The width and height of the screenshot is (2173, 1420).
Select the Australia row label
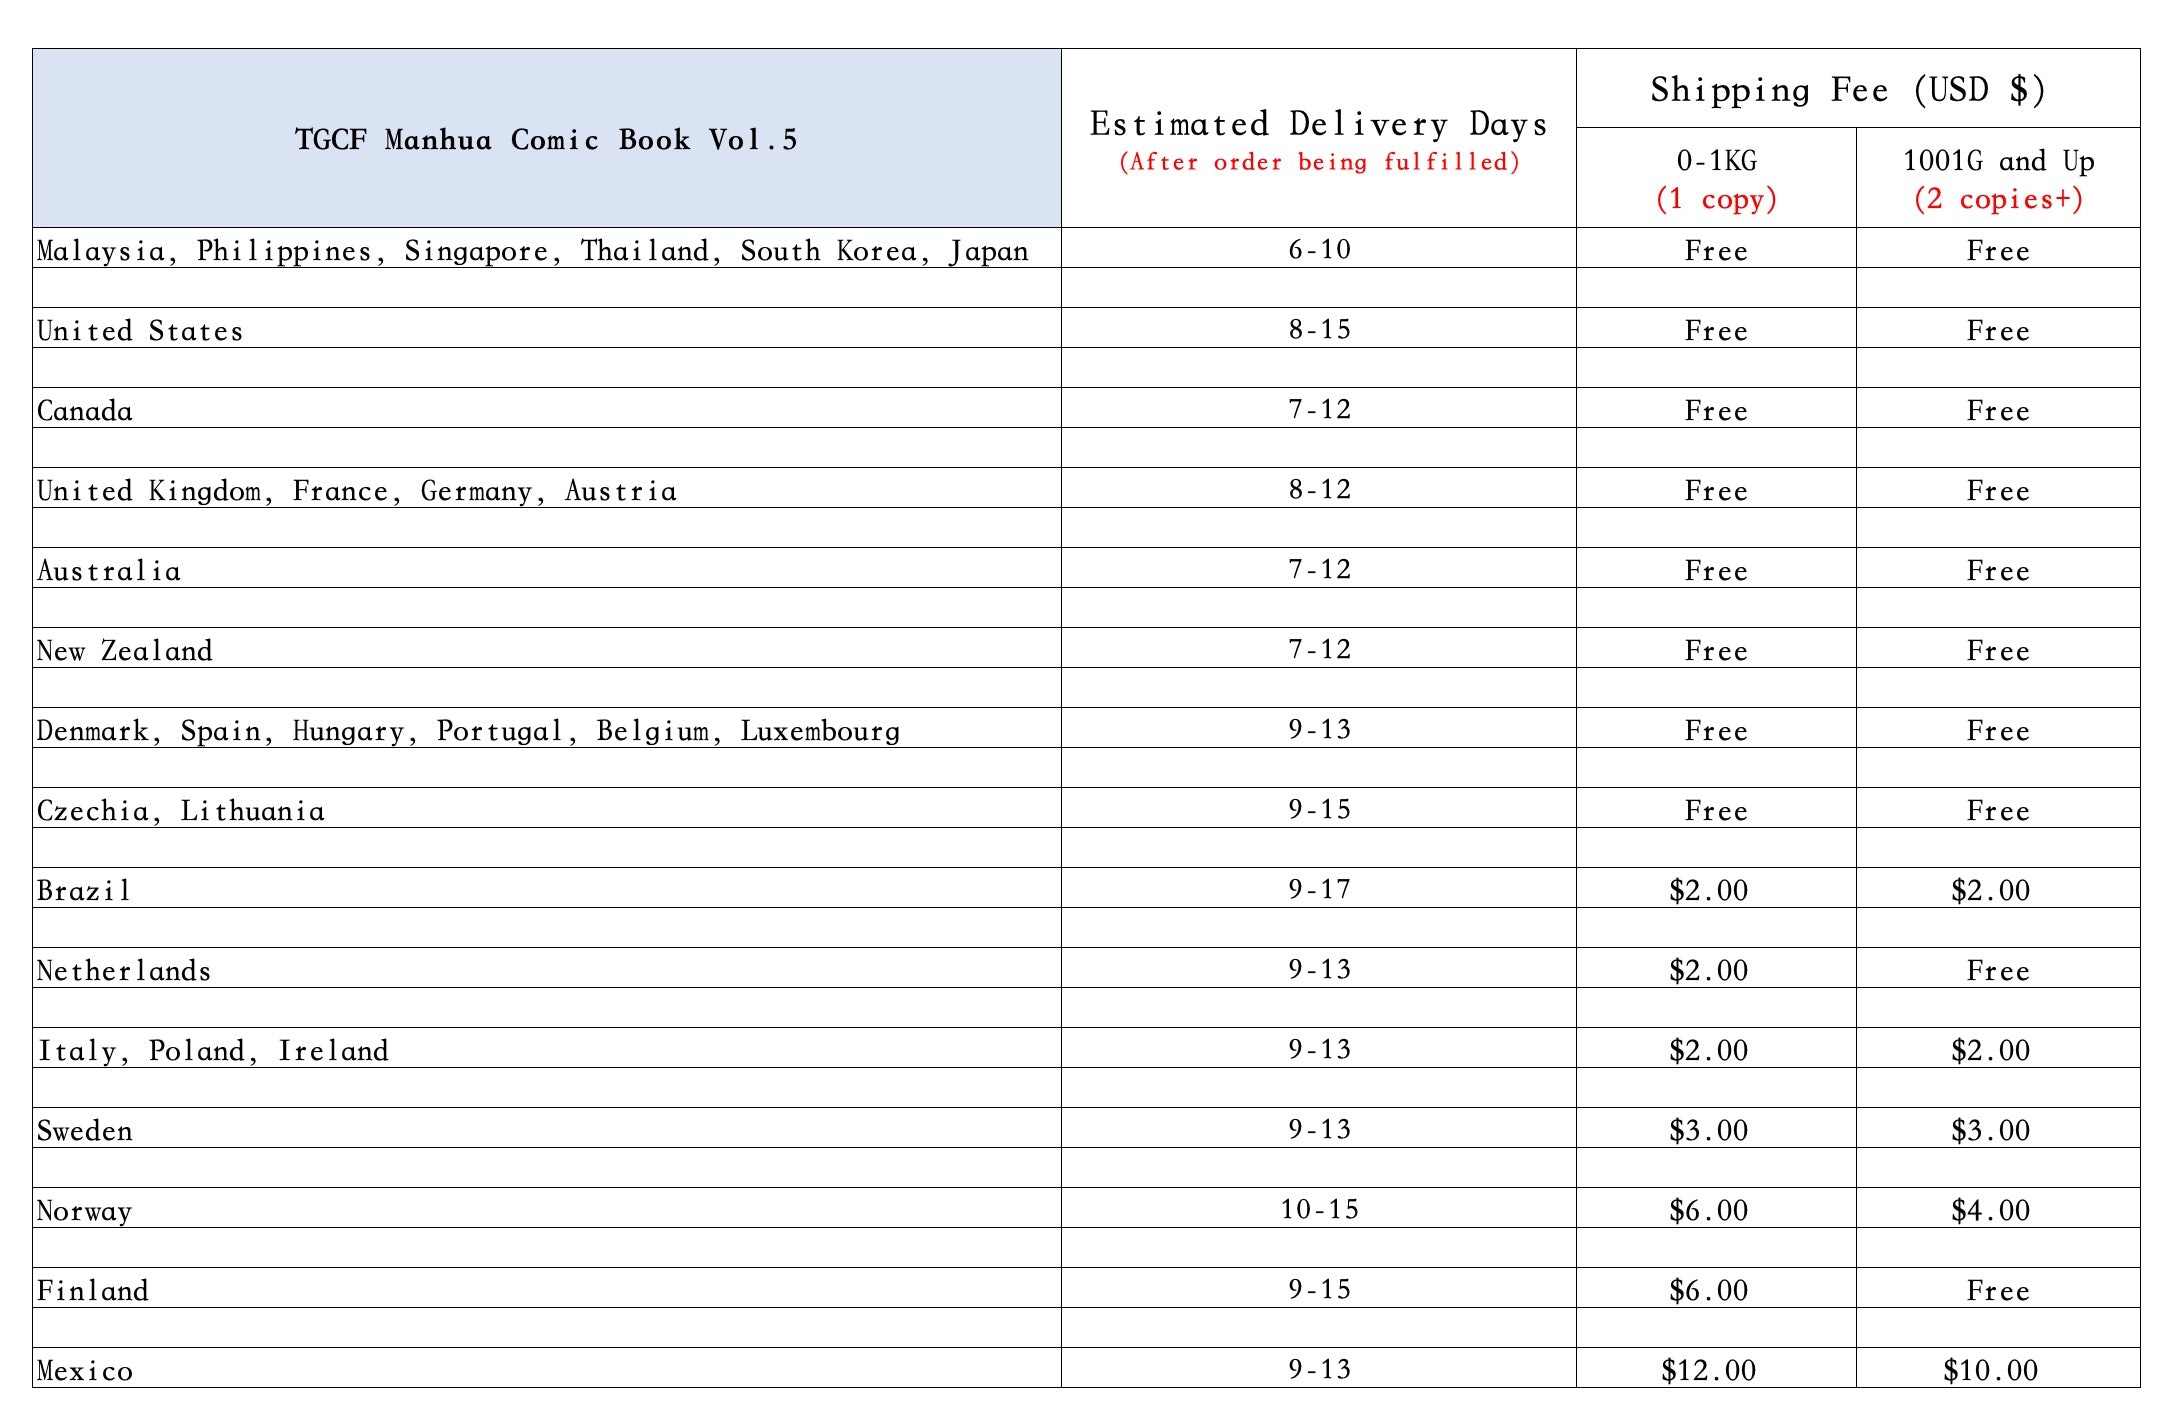[109, 570]
